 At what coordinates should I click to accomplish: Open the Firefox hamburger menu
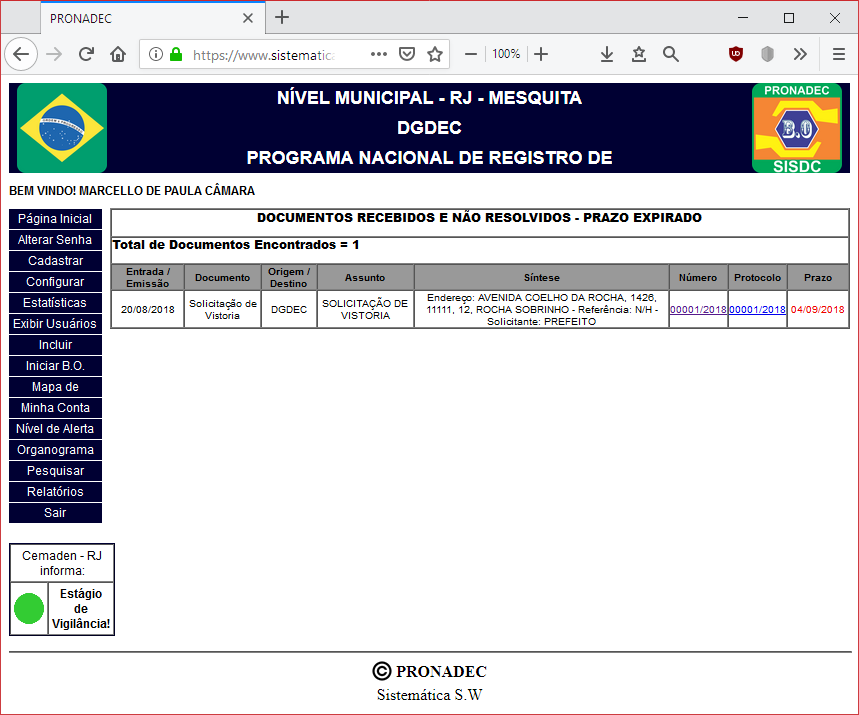(x=838, y=54)
